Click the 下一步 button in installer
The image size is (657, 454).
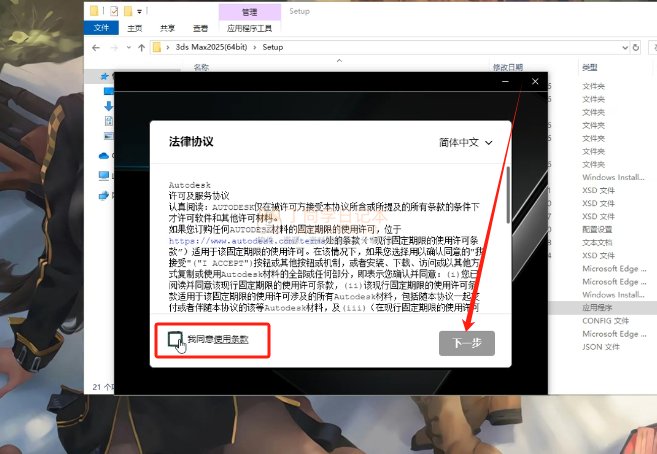pyautogui.click(x=467, y=343)
